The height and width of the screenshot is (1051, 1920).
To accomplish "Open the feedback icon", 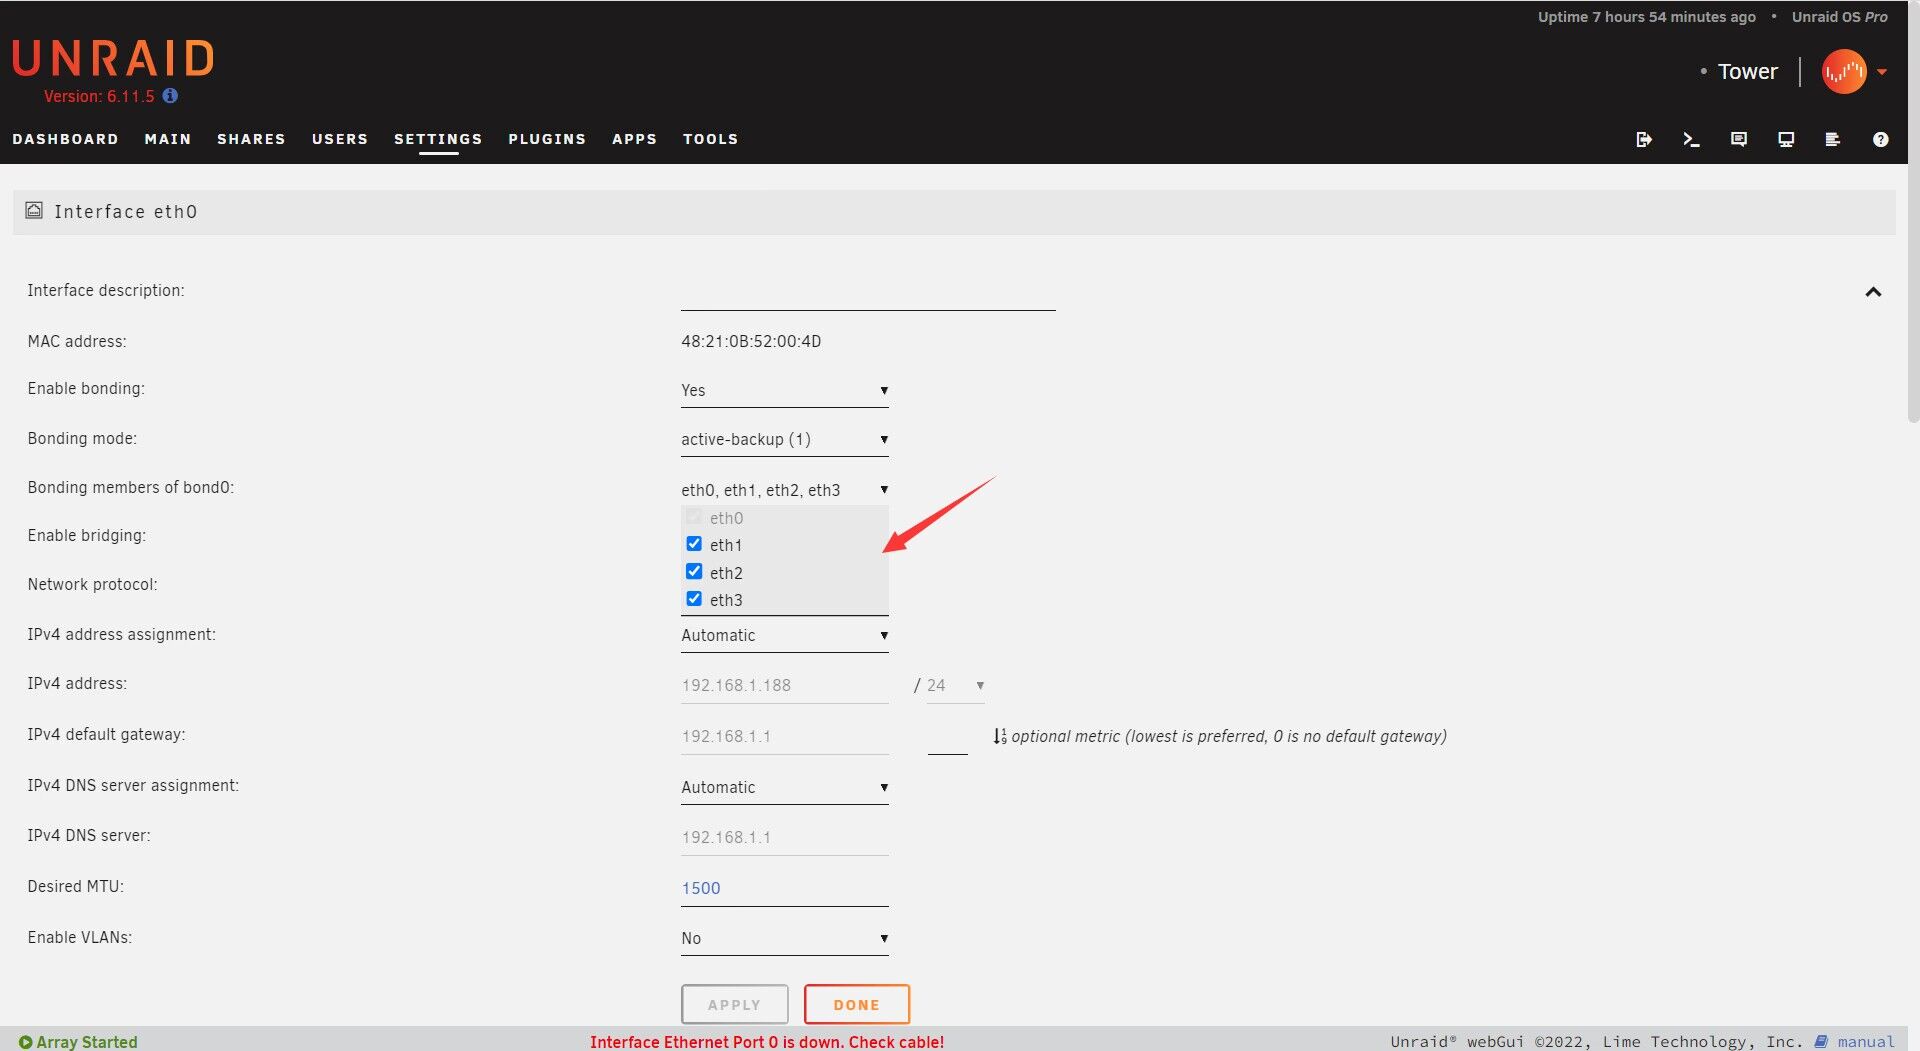I will 1739,139.
